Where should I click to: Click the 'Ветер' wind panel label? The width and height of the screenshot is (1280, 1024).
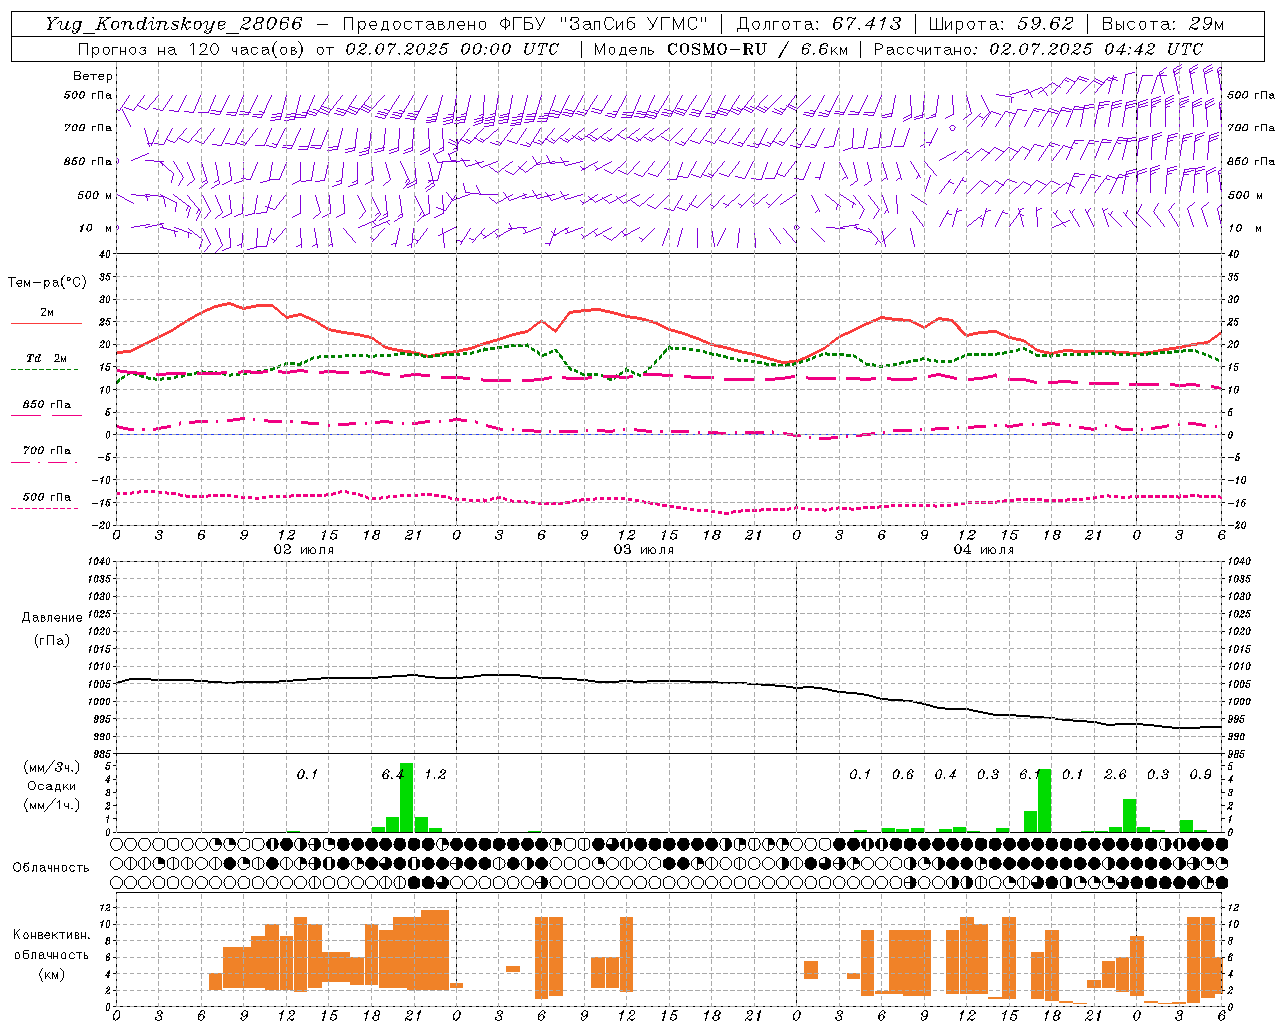[x=92, y=76]
